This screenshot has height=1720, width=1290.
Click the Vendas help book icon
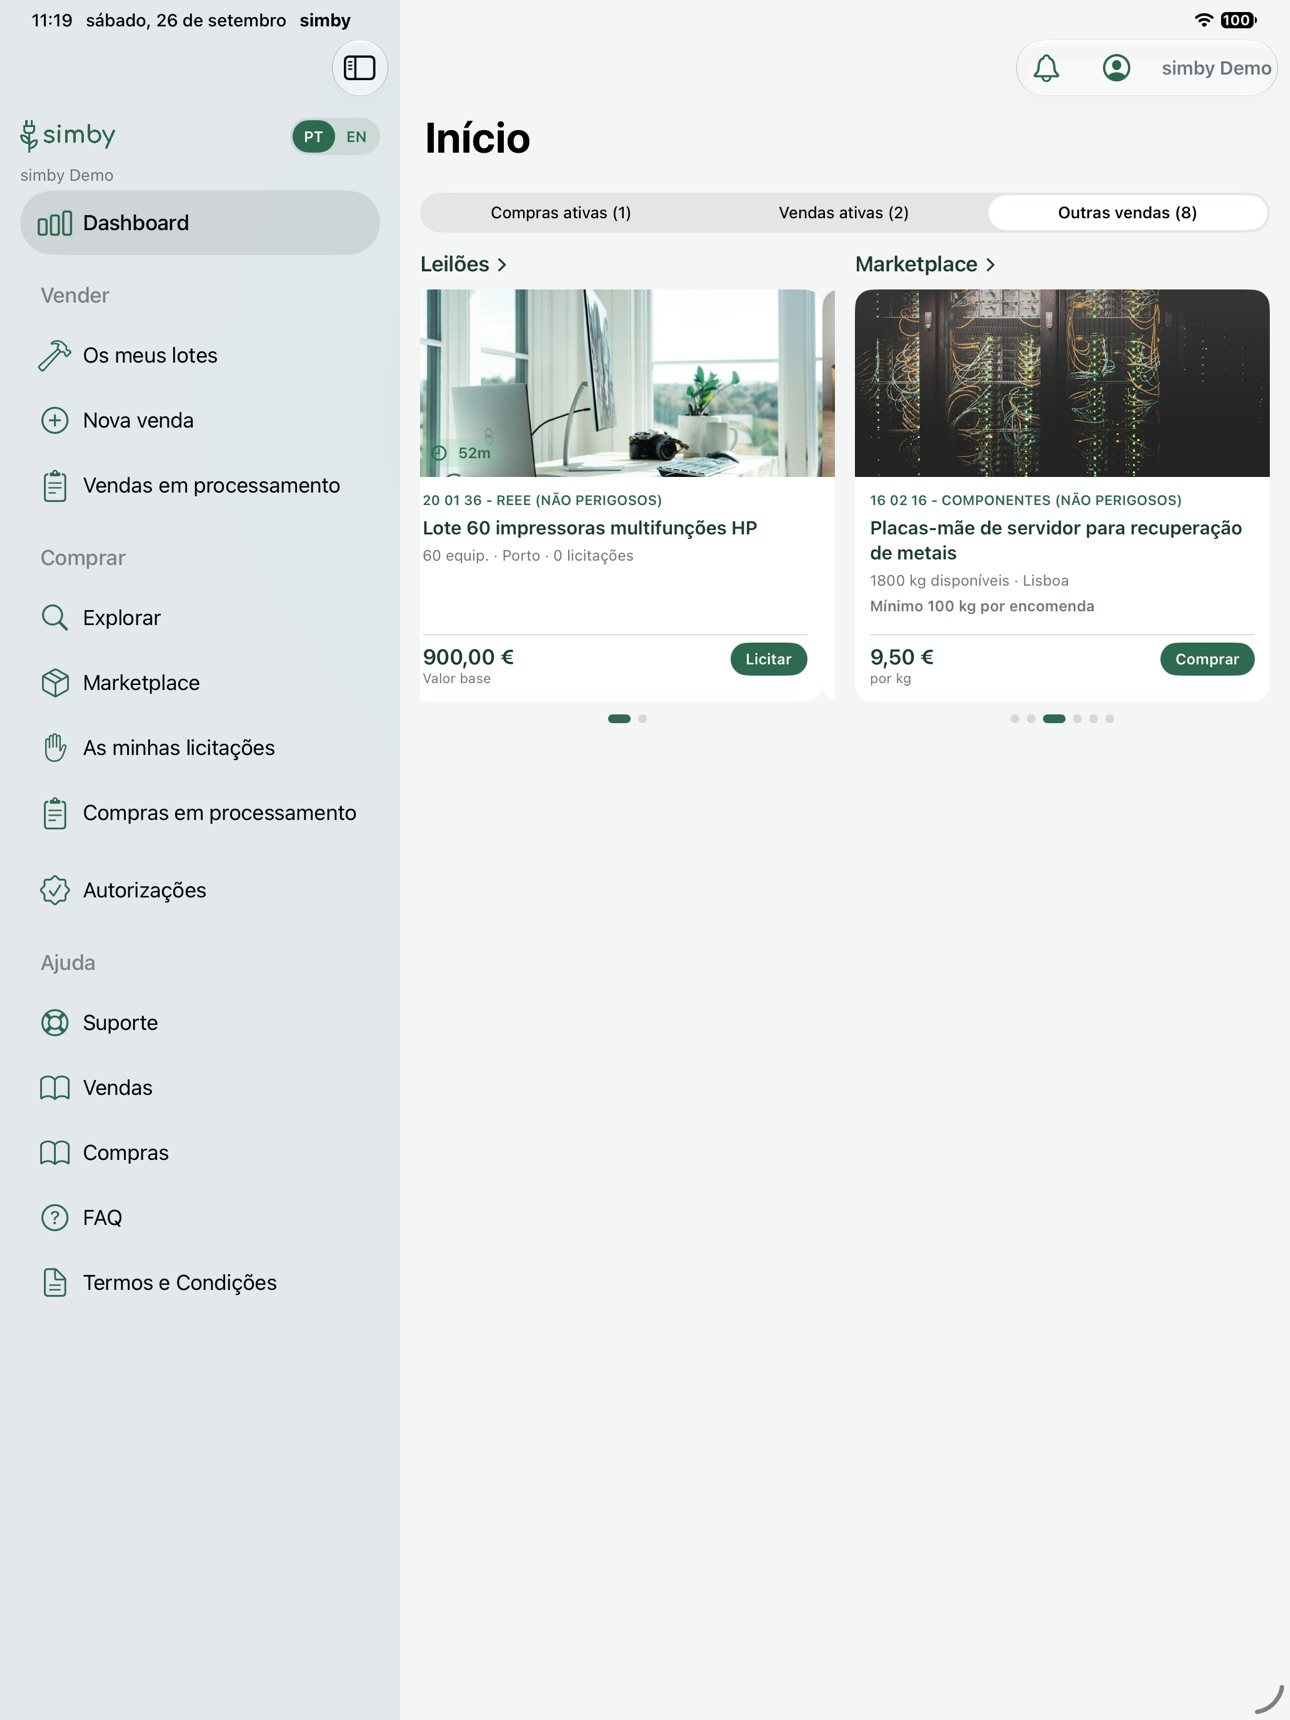click(x=54, y=1088)
